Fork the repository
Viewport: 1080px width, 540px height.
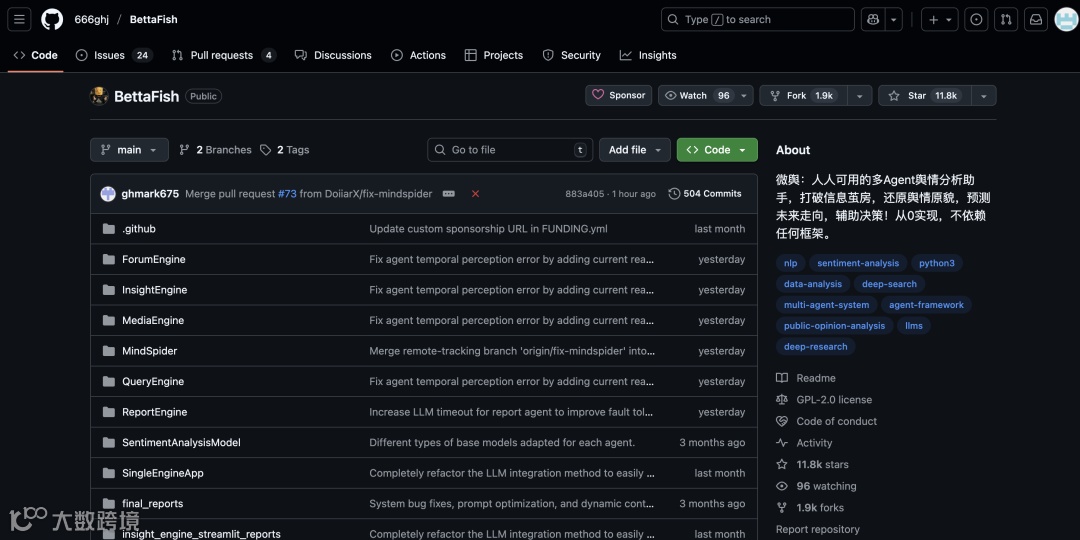click(x=803, y=96)
